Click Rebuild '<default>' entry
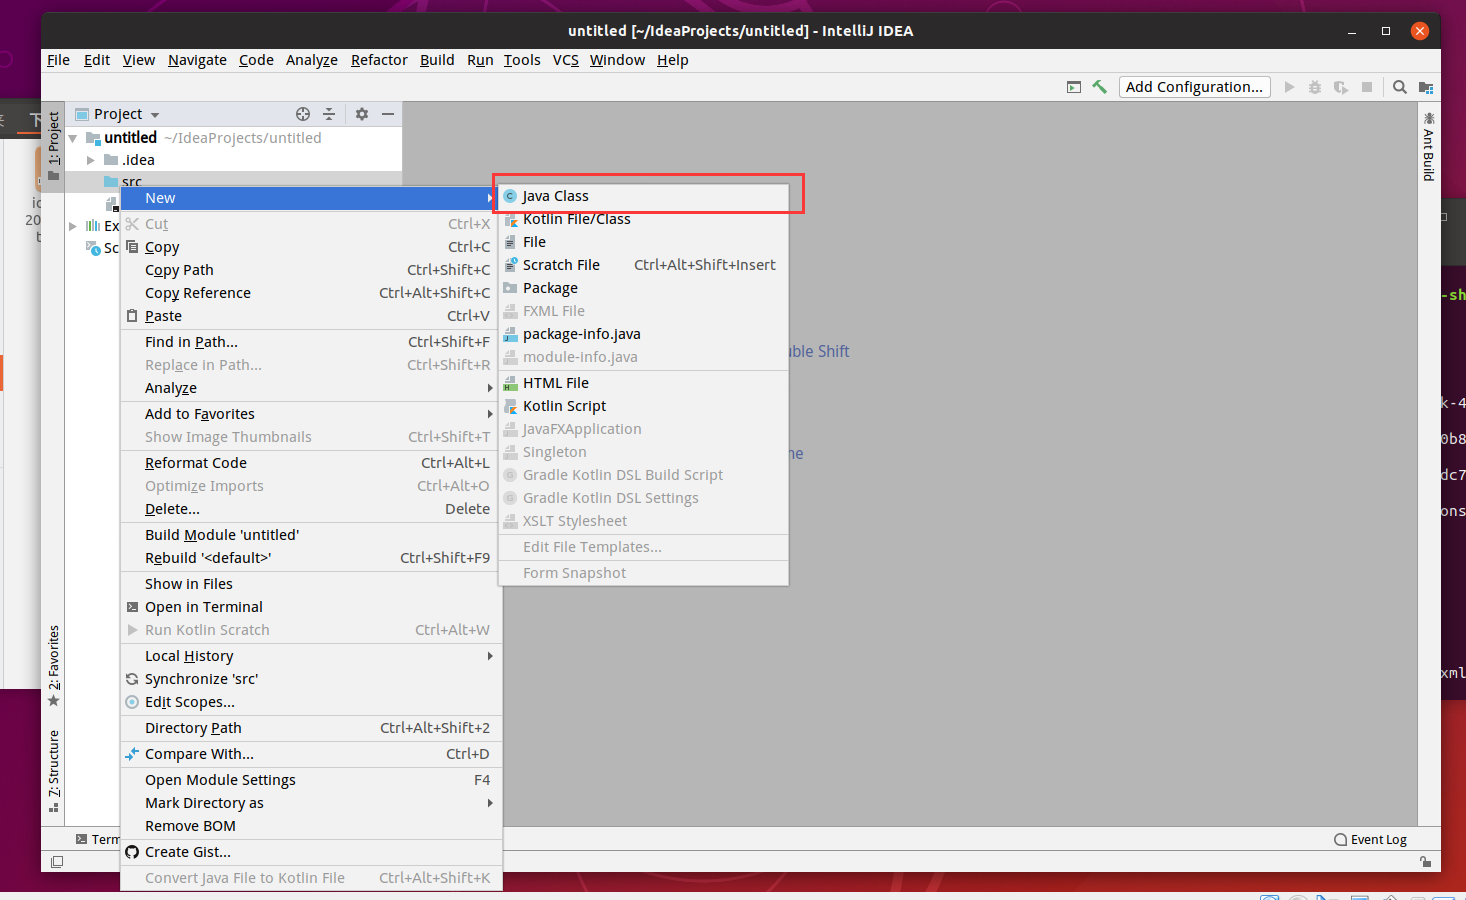This screenshot has height=900, width=1466. (x=310, y=558)
